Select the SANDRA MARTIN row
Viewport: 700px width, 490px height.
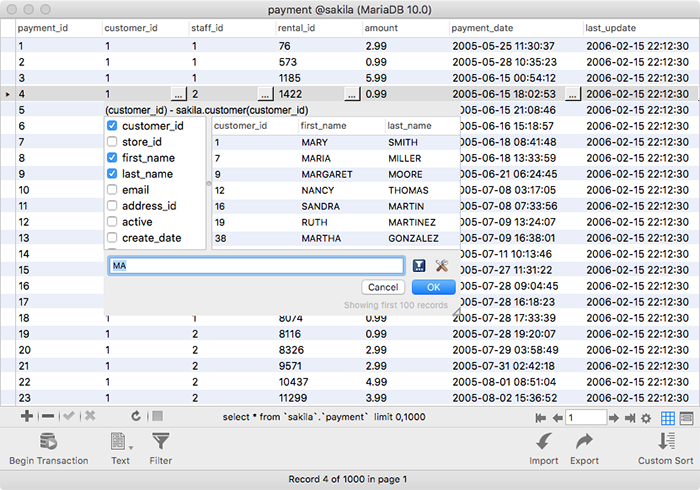[x=336, y=206]
